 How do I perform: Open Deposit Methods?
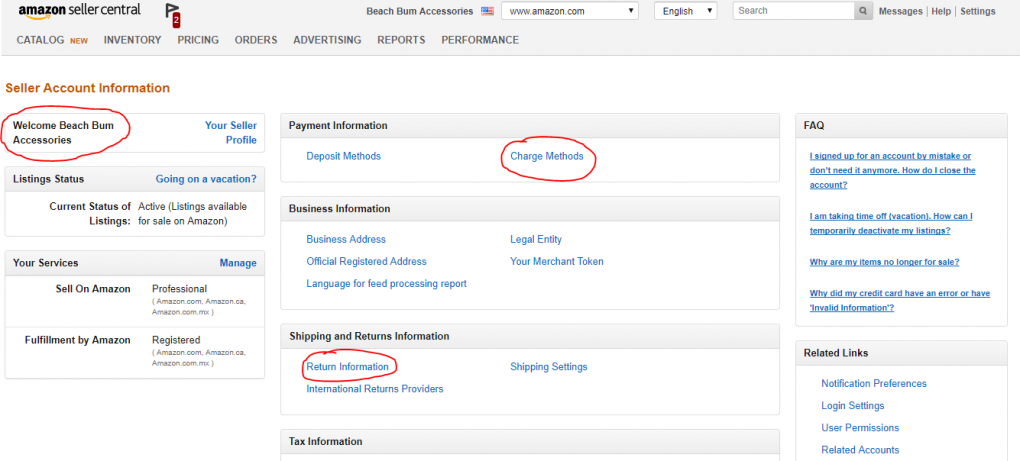click(343, 156)
